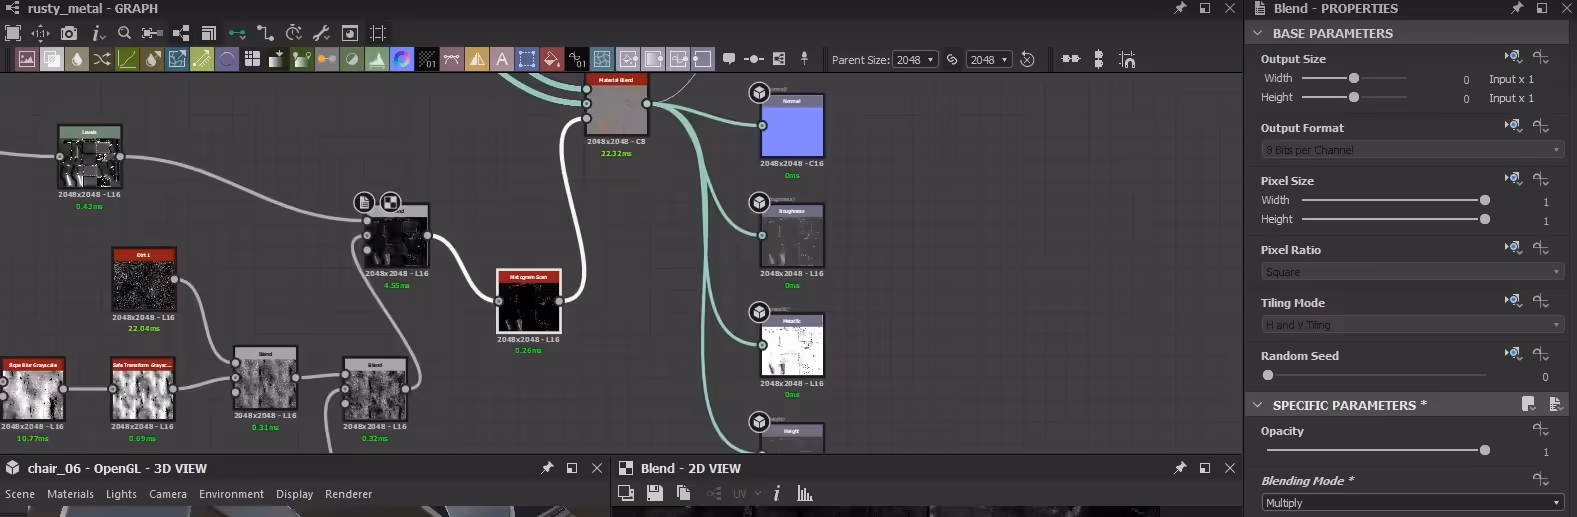Click the Opacity slider handle
The image size is (1577, 517).
(x=1485, y=450)
